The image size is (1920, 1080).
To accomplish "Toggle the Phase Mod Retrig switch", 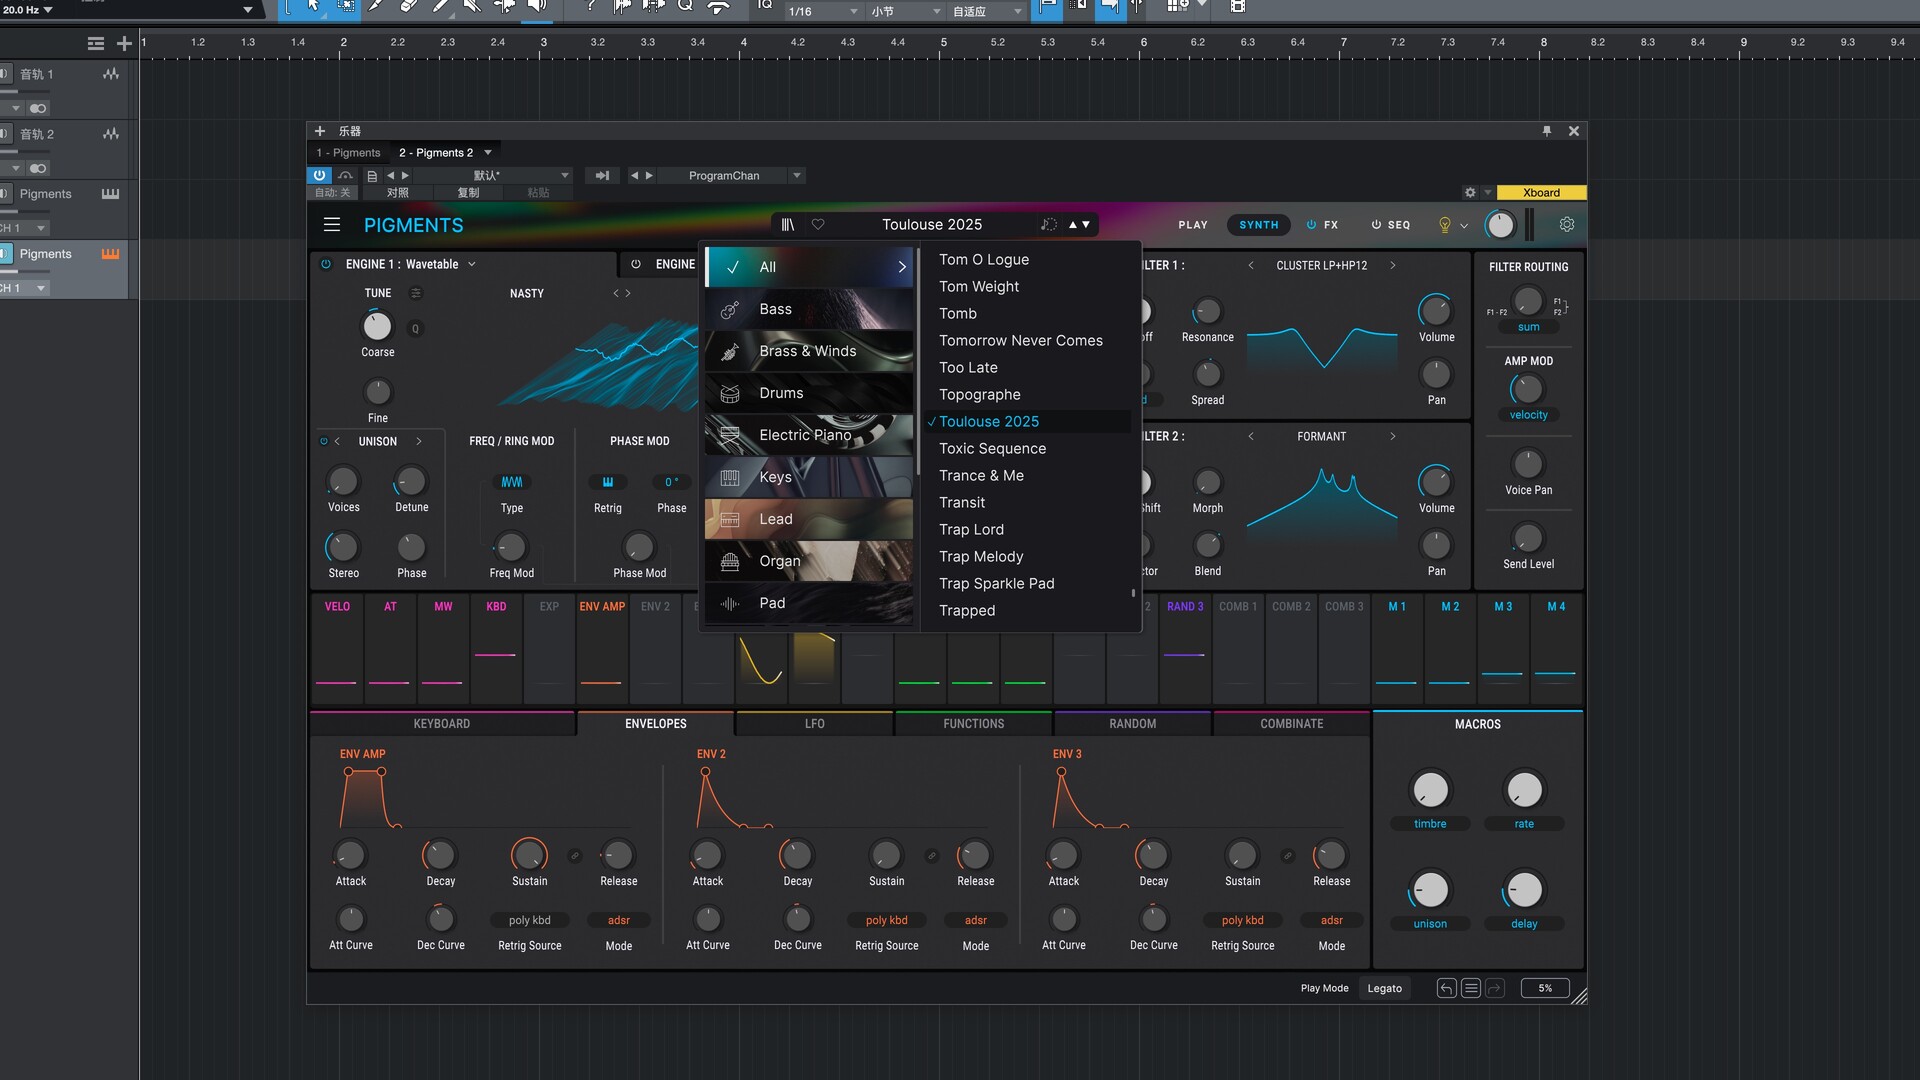I will 607,482.
